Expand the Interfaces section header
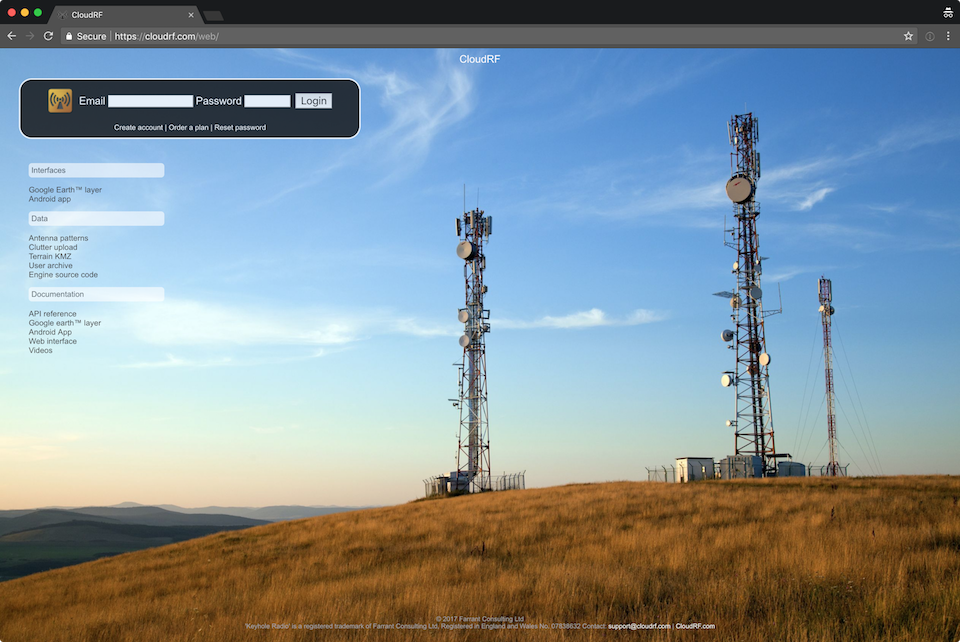 click(x=96, y=169)
